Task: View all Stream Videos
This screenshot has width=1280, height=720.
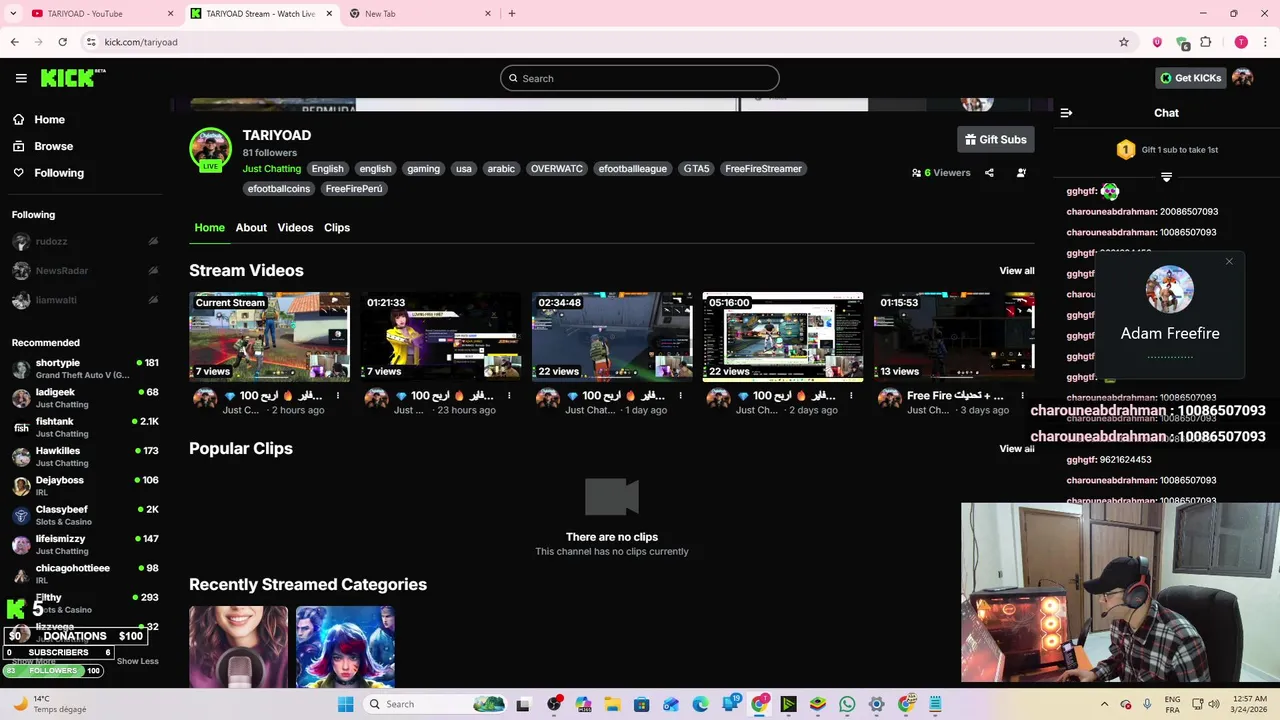Action: (x=1017, y=271)
